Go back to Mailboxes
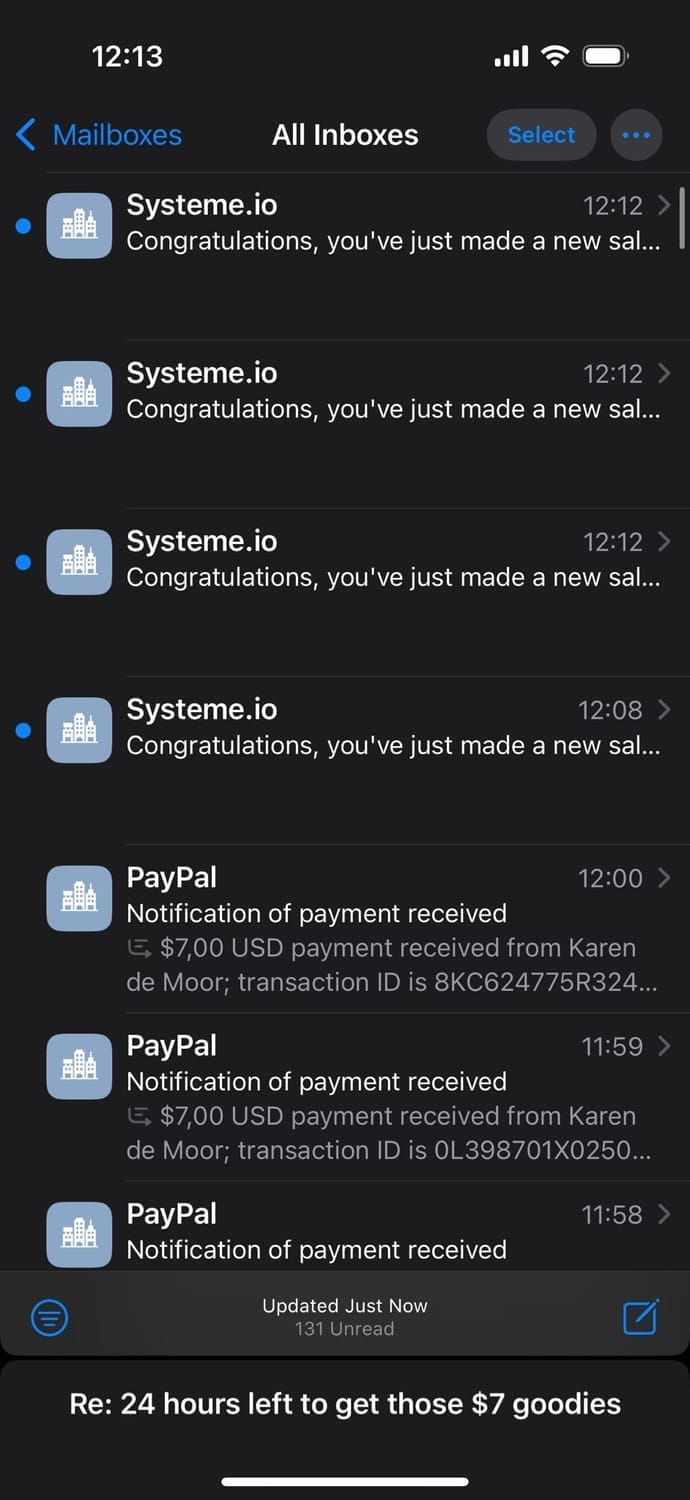 point(117,135)
